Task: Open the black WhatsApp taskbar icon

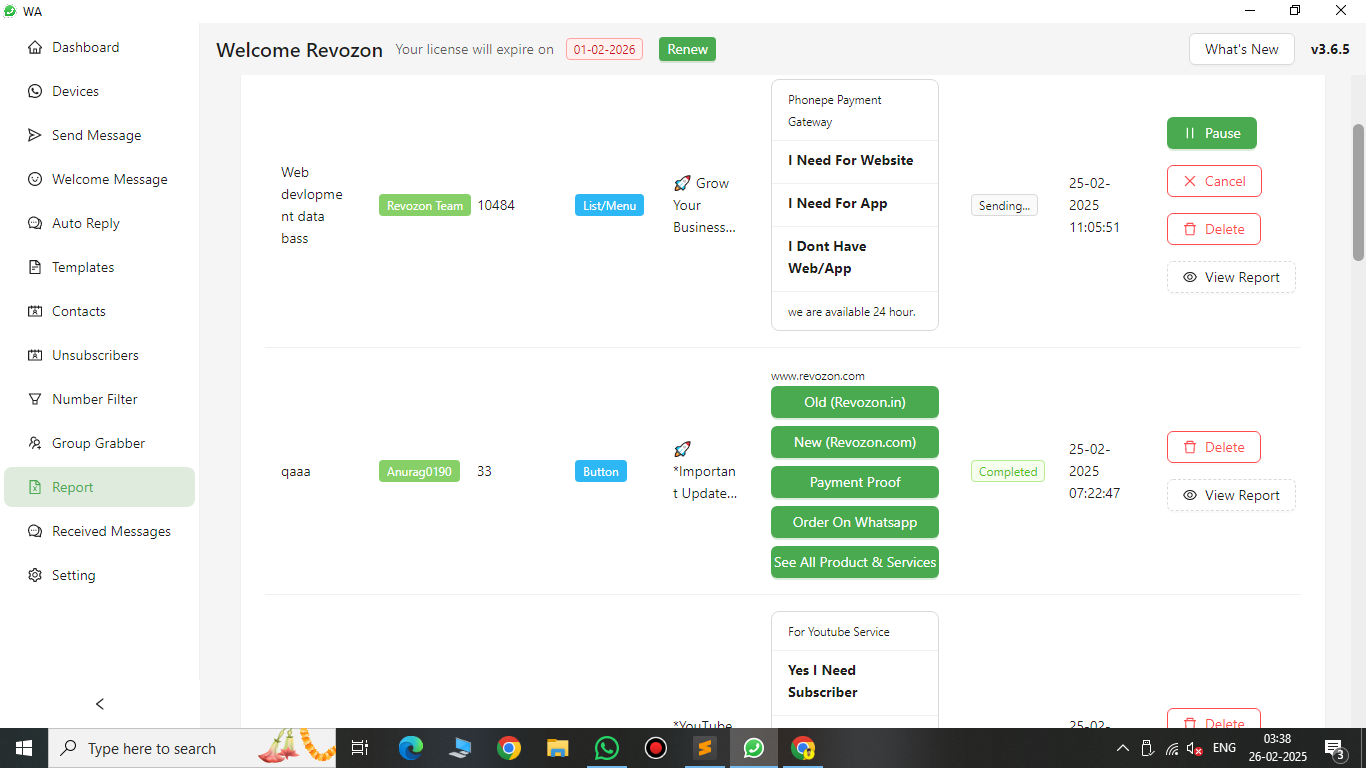Action: (607, 748)
